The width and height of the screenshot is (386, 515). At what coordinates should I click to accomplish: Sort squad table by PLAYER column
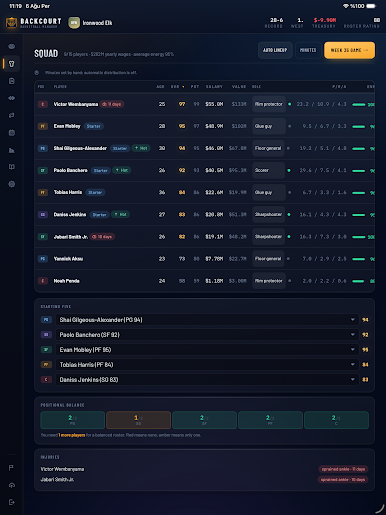[60, 87]
